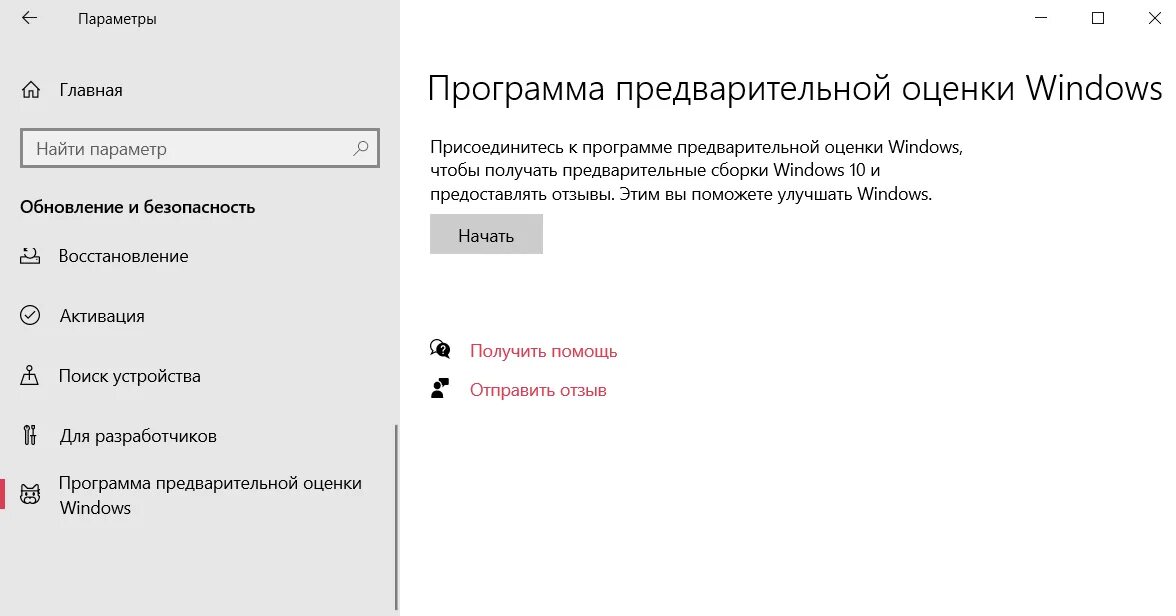1176x616 pixels.
Task: Click the Активация checkmark icon
Action: pyautogui.click(x=30, y=315)
